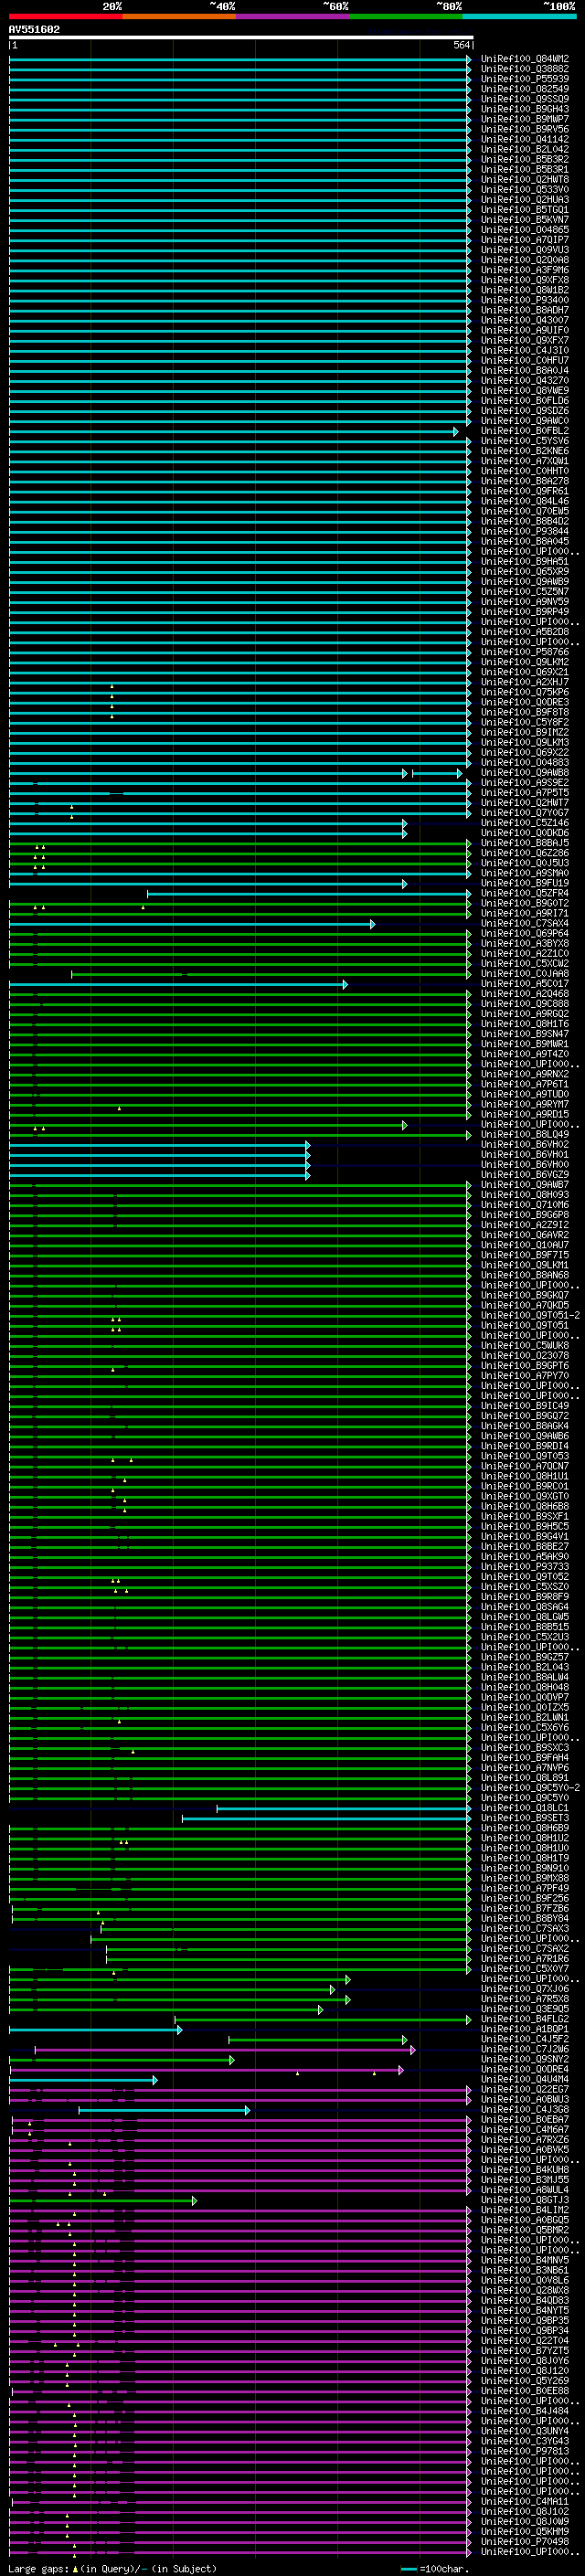Open hit UniRef100_Q38882
Image resolution: width=585 pixels, height=2576 pixels.
[525, 69]
